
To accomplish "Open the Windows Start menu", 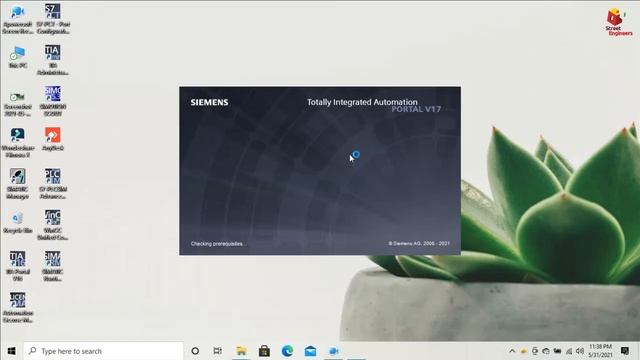I will coord(11,351).
